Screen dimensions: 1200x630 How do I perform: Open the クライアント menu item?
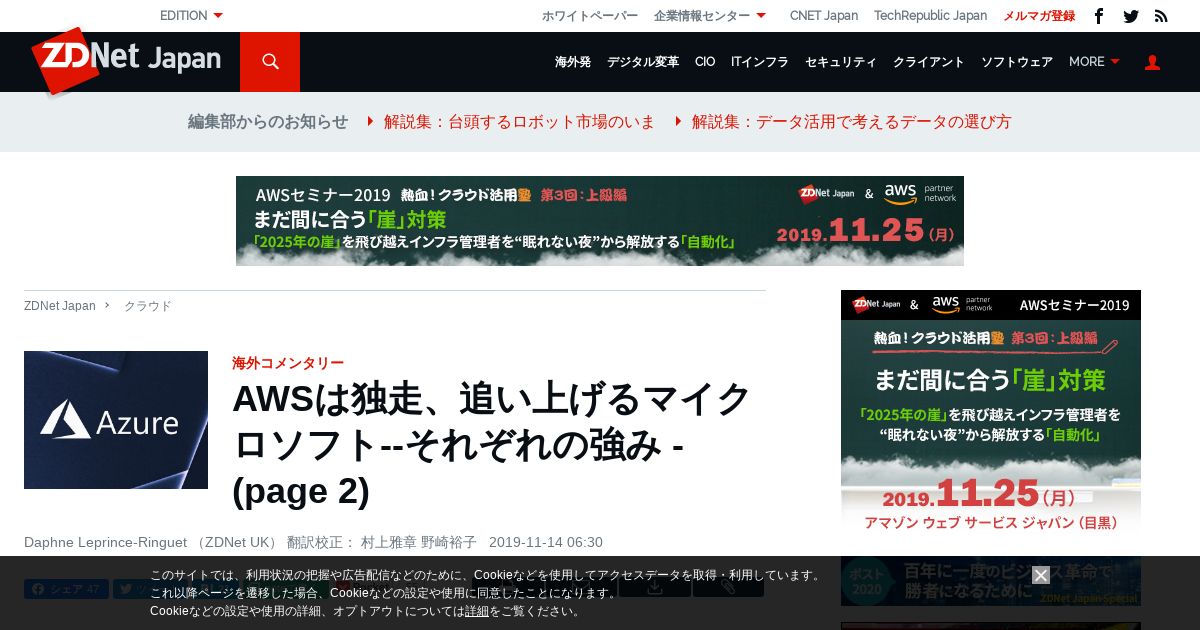(929, 62)
